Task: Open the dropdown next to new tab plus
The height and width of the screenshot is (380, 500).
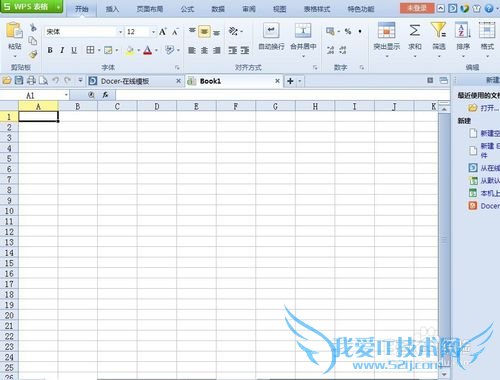Action: pyautogui.click(x=300, y=81)
